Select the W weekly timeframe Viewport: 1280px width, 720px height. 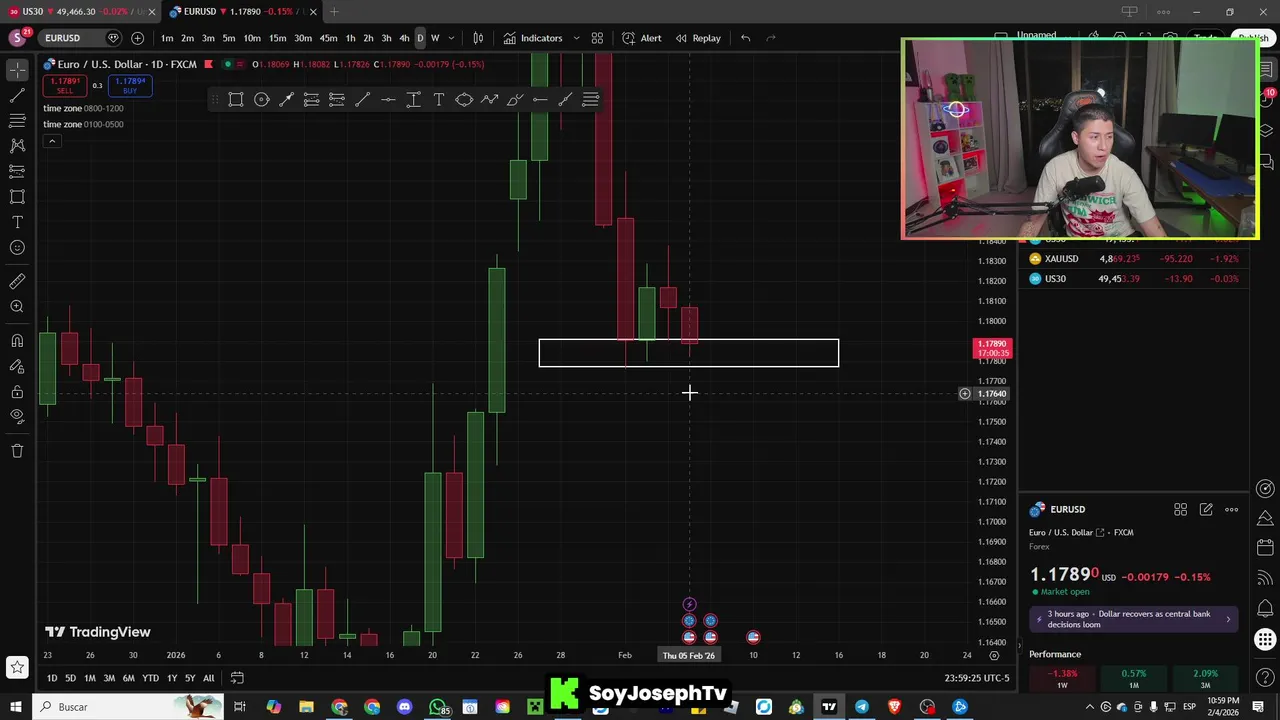(435, 38)
